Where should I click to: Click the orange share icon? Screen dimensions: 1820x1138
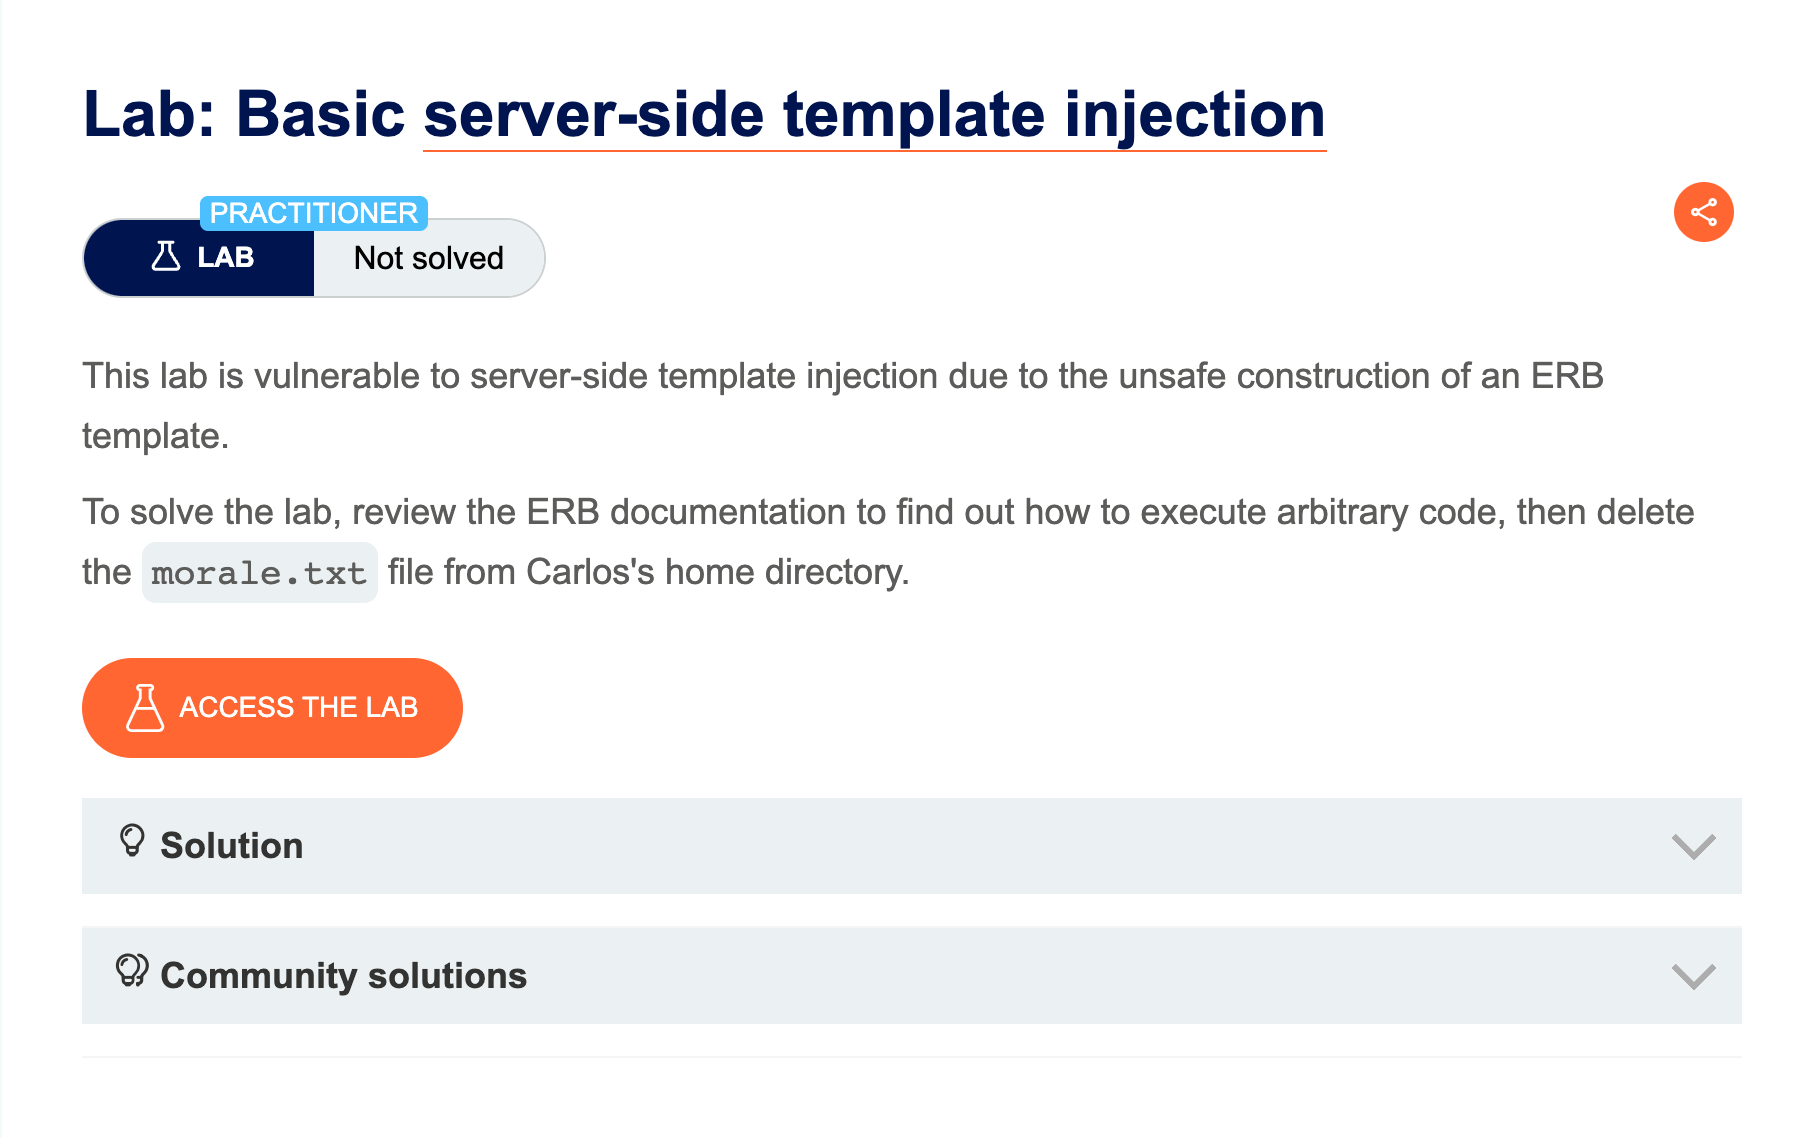pyautogui.click(x=1703, y=212)
